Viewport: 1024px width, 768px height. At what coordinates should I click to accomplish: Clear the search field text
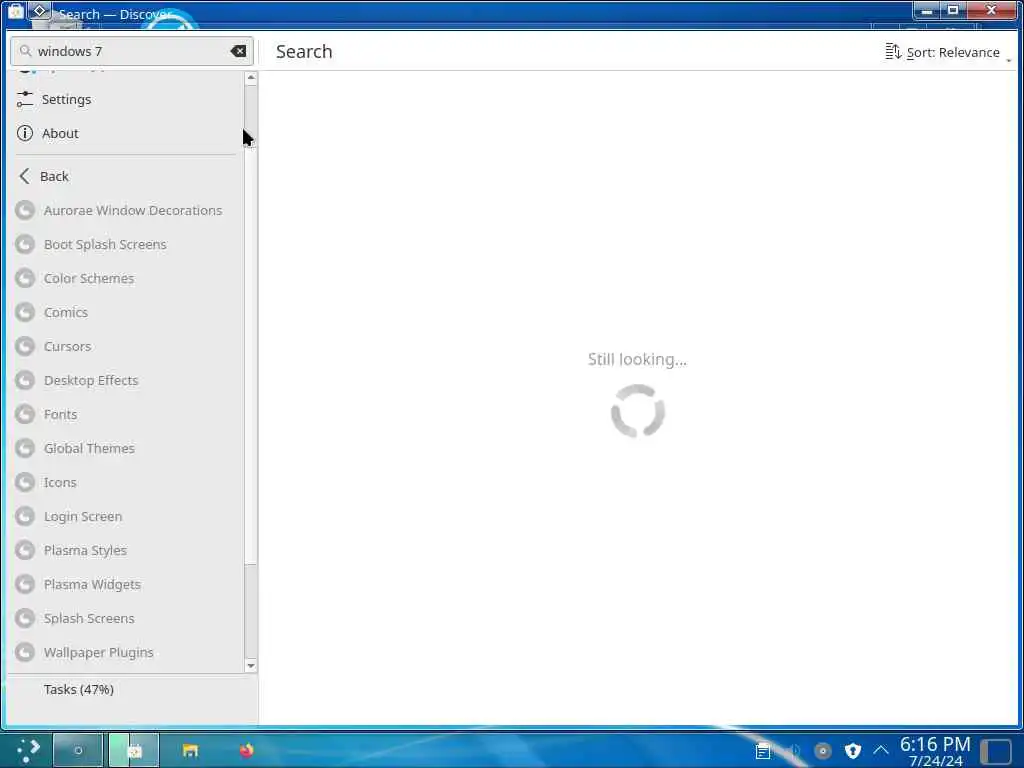(x=238, y=51)
